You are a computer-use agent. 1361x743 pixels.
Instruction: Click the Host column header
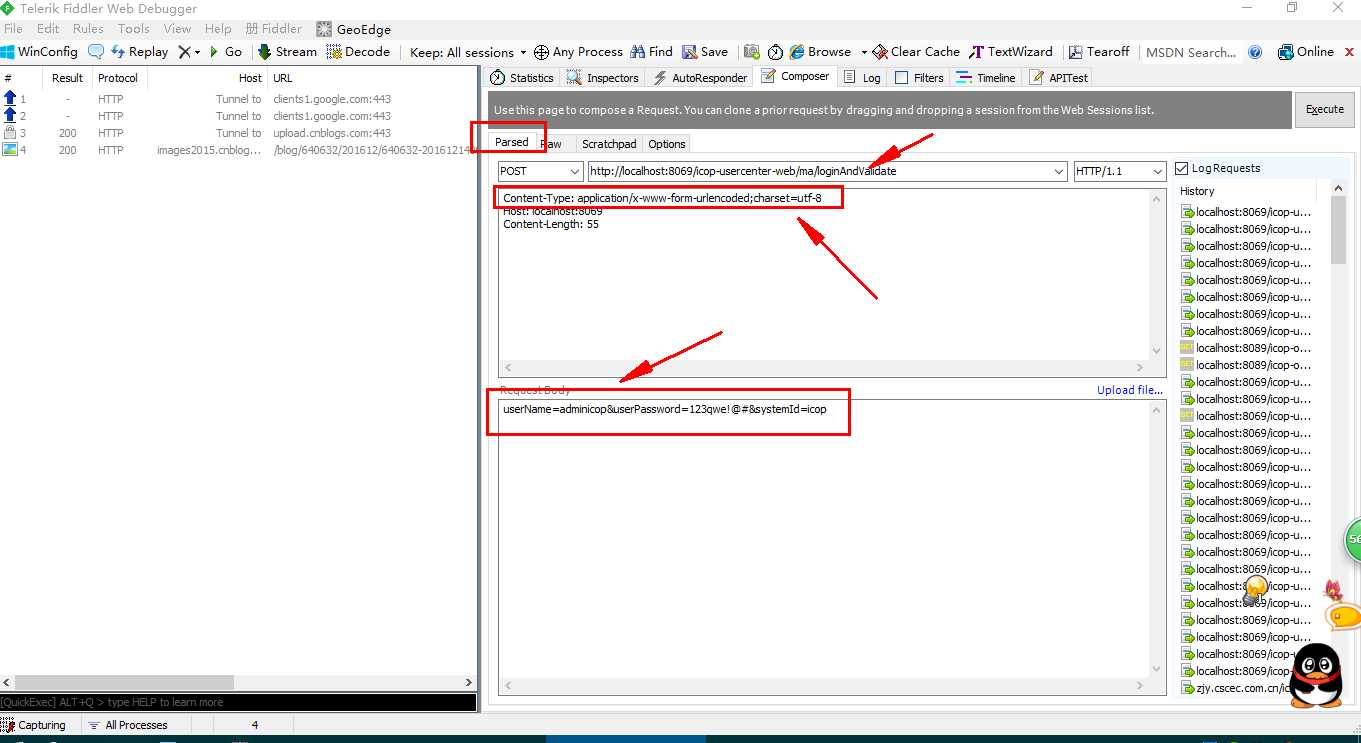point(250,77)
